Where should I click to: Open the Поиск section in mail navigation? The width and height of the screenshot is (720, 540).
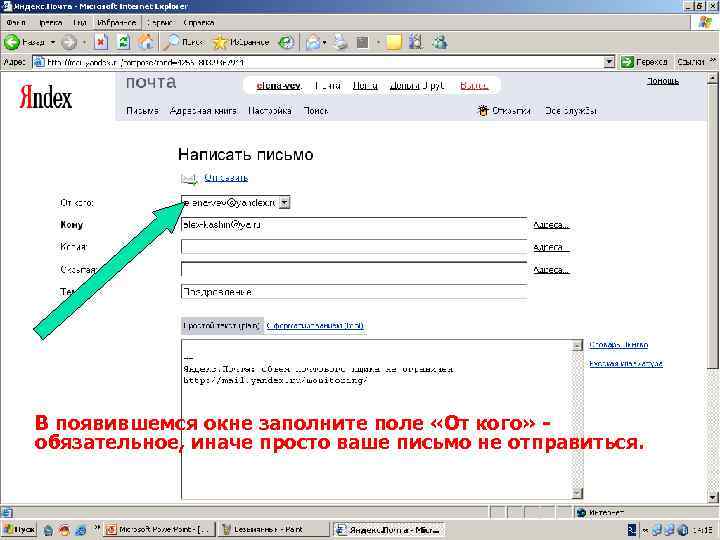(316, 111)
